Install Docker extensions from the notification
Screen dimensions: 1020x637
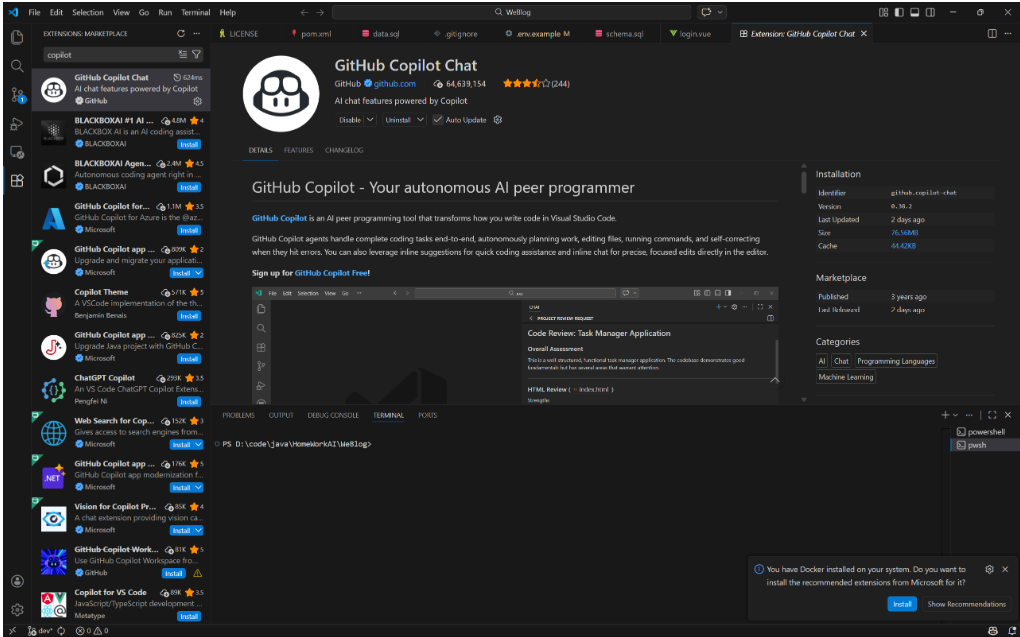point(902,604)
